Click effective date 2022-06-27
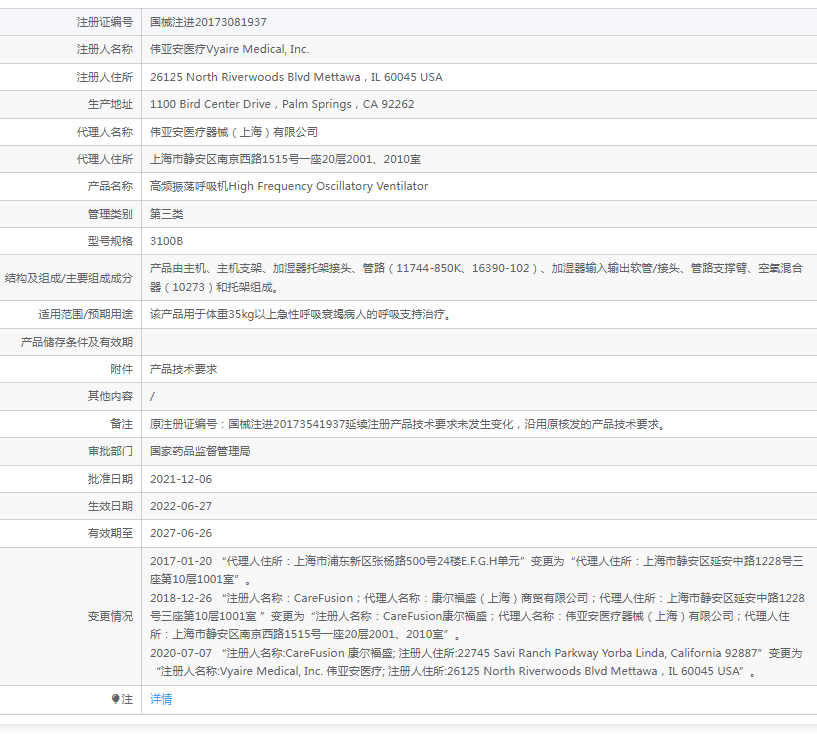Viewport: 817px width, 738px height. point(181,506)
